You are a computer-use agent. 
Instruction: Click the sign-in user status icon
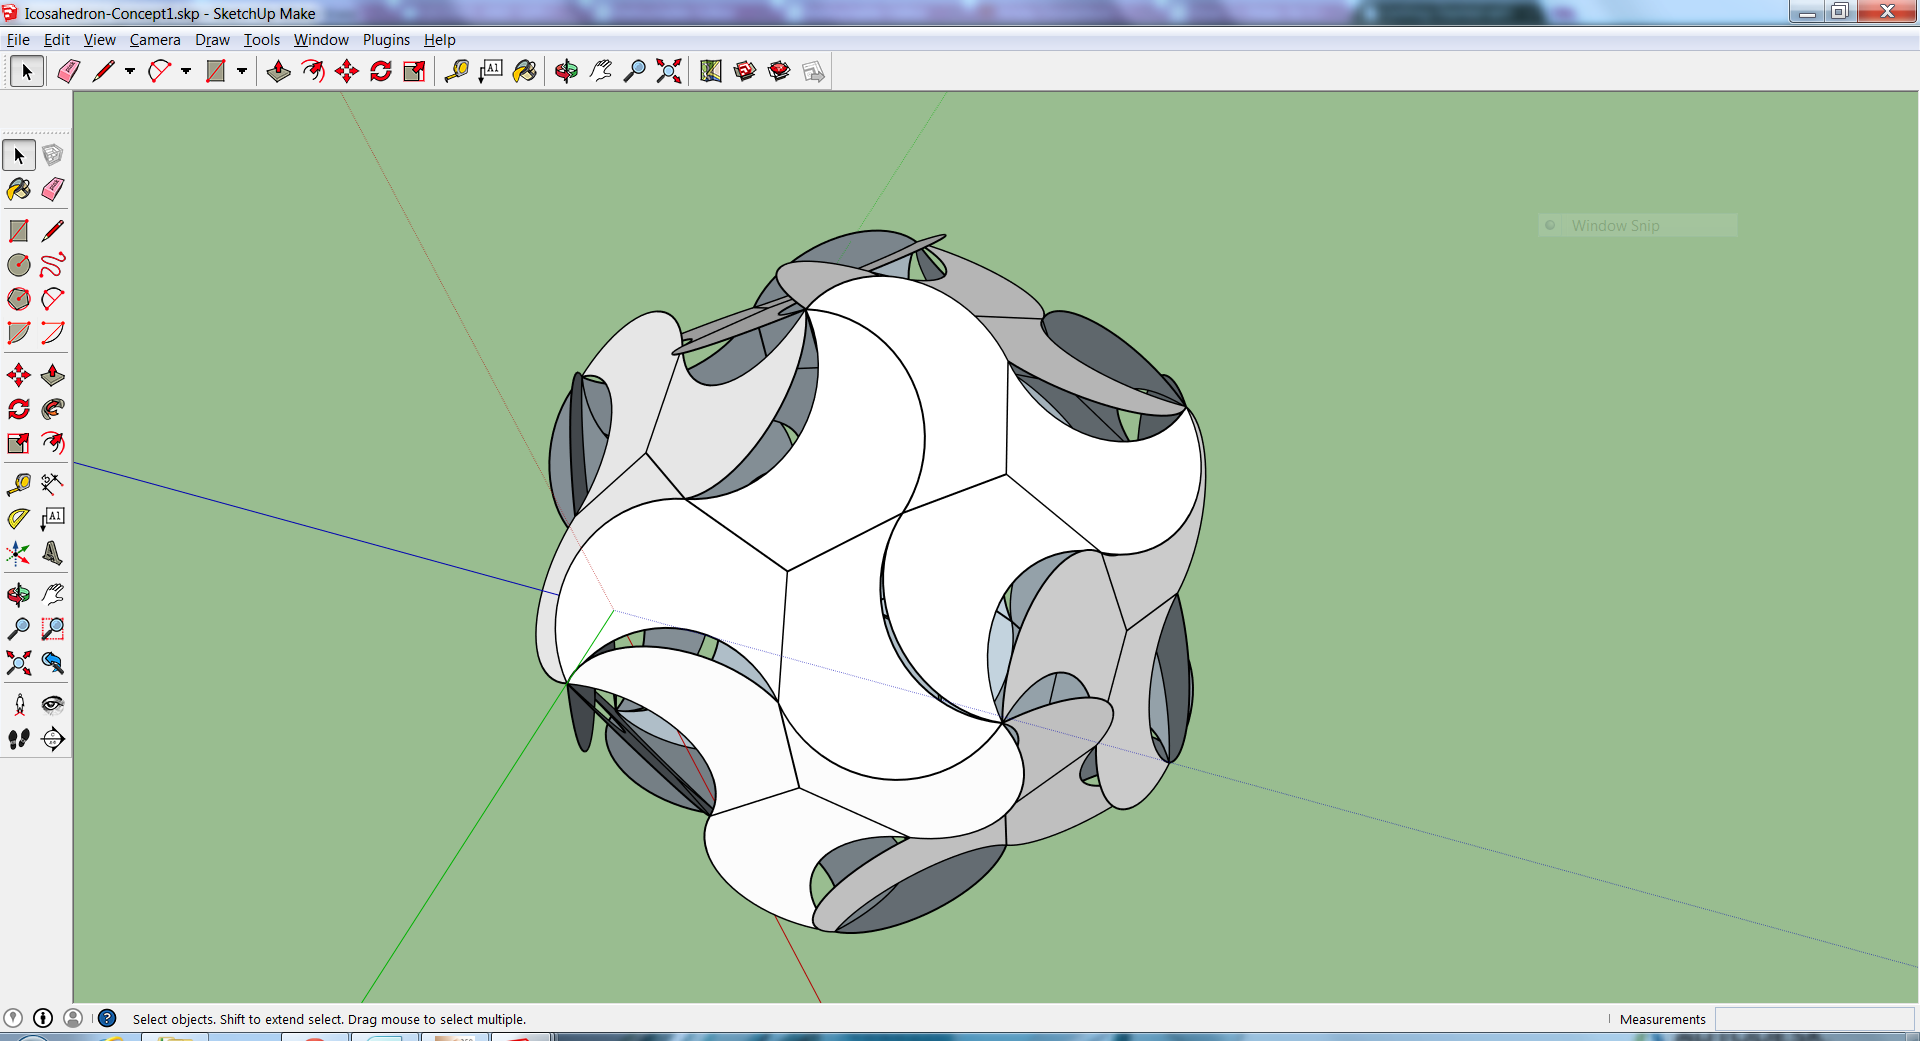(x=73, y=1018)
